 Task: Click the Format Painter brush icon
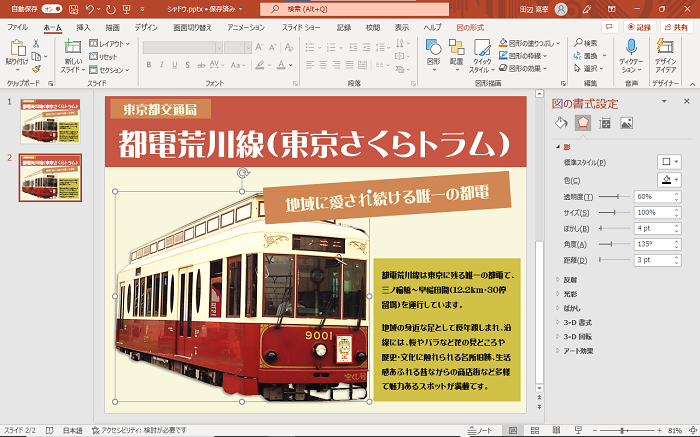pyautogui.click(x=36, y=69)
